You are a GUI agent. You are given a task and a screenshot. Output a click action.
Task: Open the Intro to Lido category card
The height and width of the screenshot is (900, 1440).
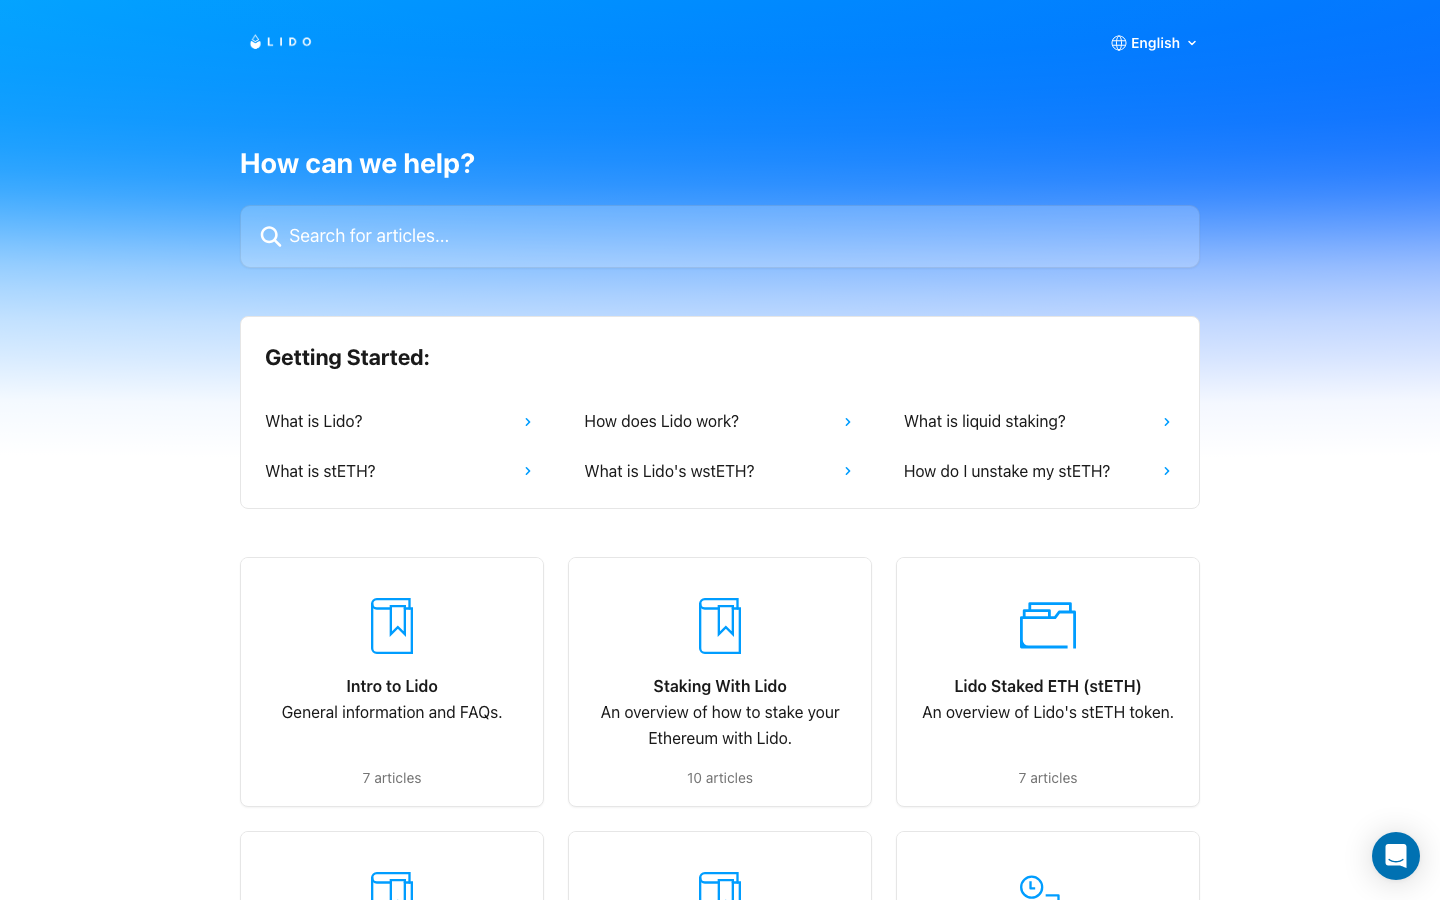tap(392, 681)
